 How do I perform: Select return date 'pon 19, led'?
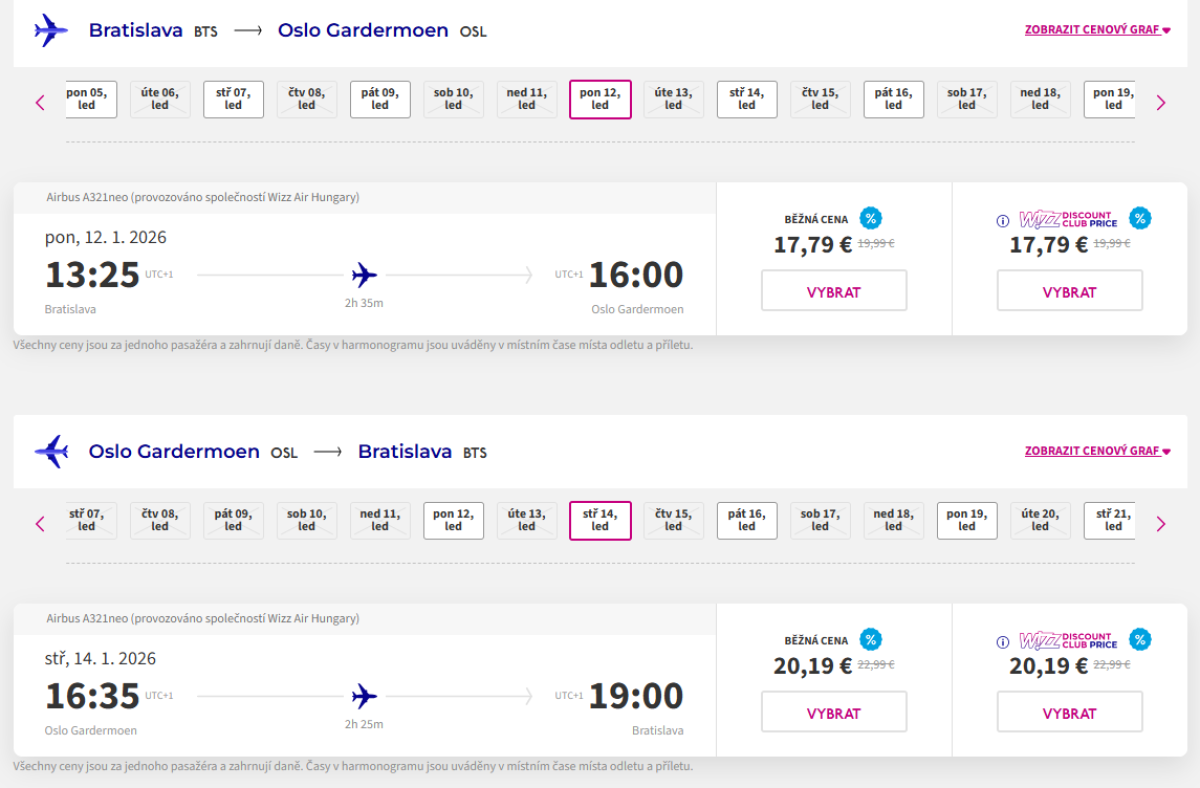click(967, 520)
